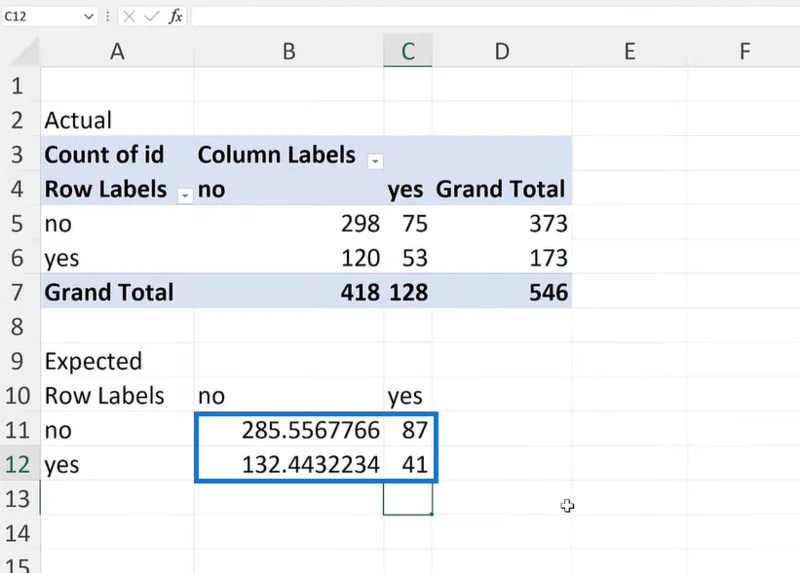Click the Select All corner triangle

(x=24, y=51)
